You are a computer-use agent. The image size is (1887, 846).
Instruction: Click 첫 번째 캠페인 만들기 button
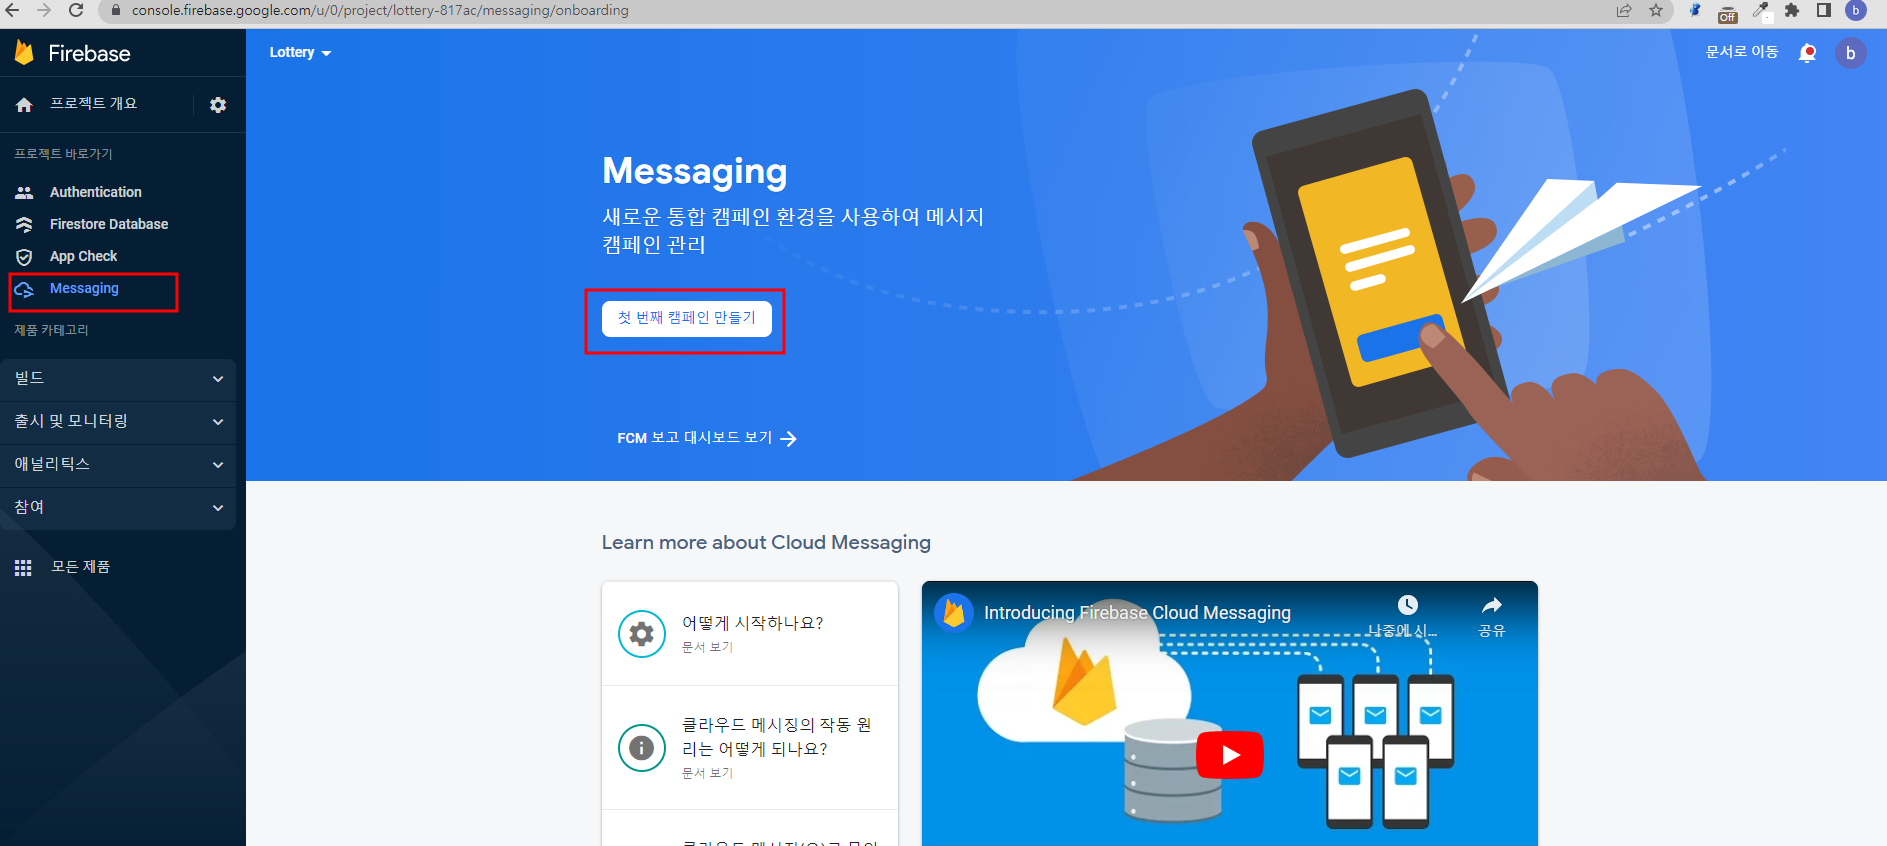tap(687, 318)
